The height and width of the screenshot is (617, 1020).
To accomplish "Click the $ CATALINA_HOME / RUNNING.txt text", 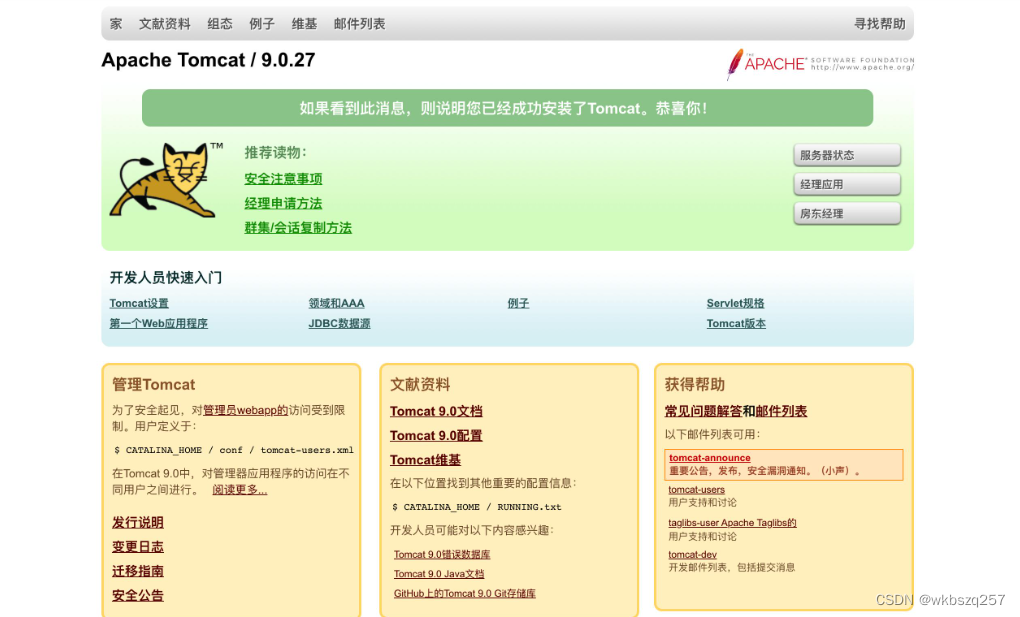I will coord(477,507).
